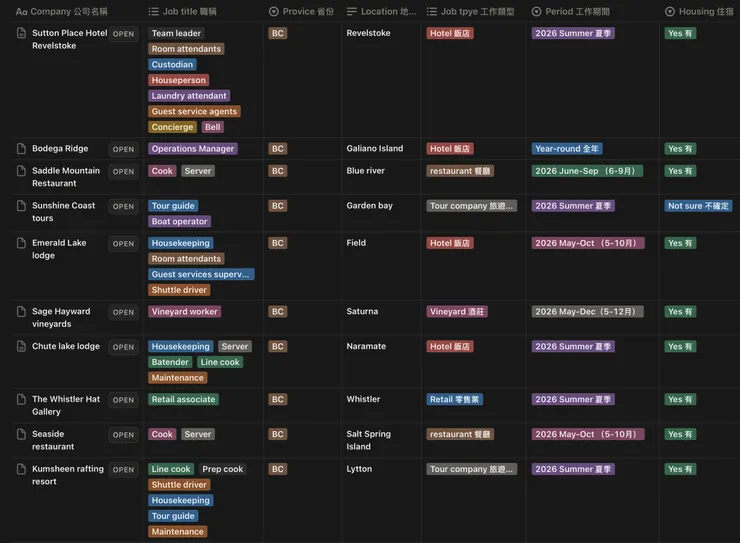Click the list icon in Job title header
The image size is (740, 543).
coord(153,11)
